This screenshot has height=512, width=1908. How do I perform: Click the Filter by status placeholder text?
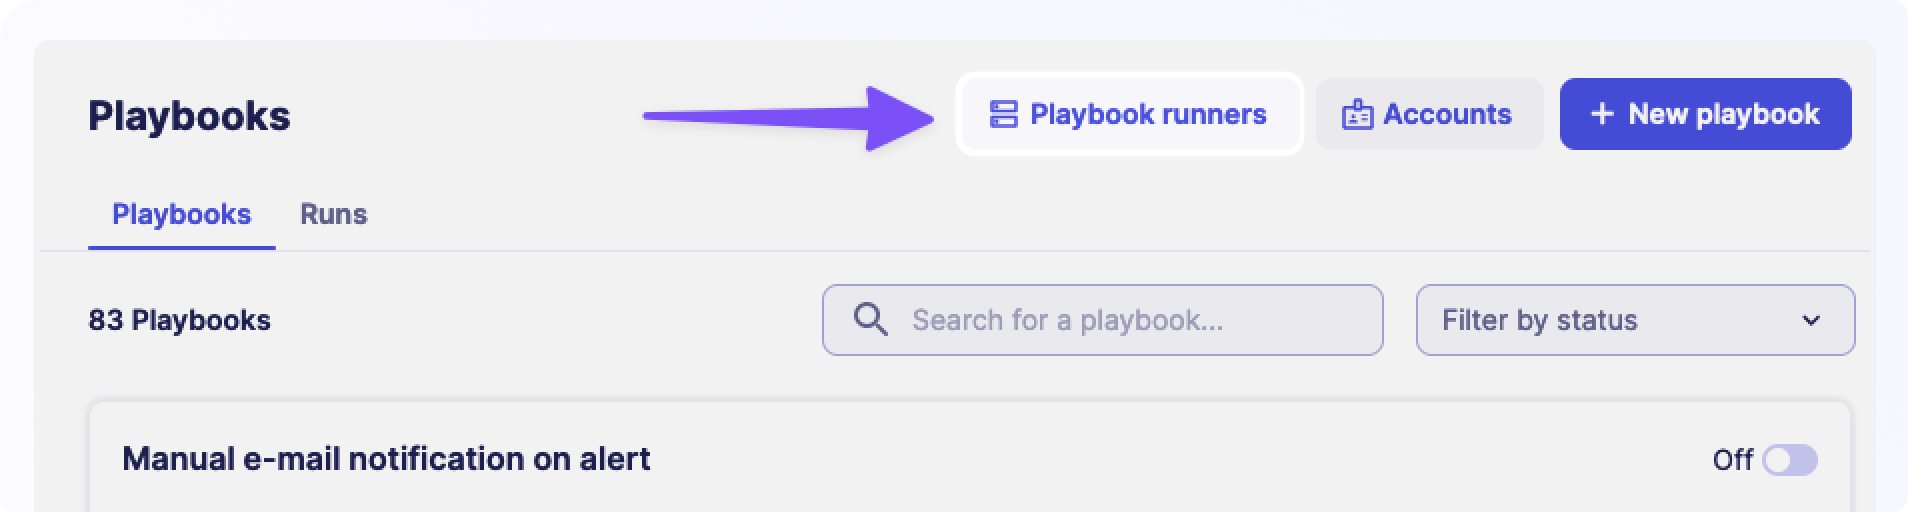coord(1539,320)
